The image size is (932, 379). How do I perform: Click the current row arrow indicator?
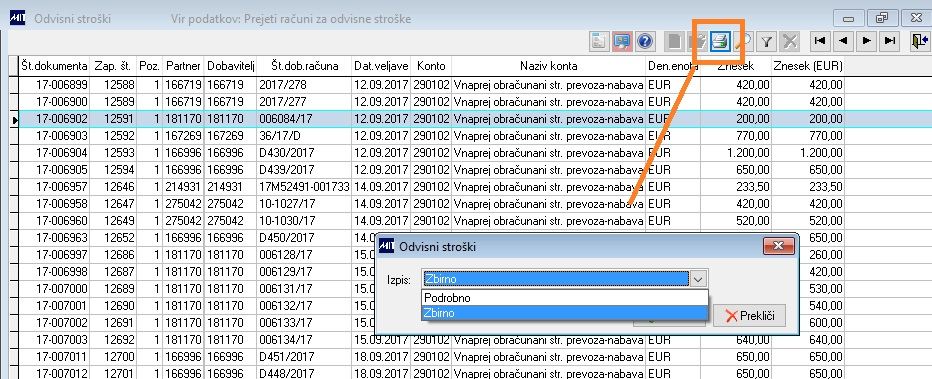click(x=14, y=119)
